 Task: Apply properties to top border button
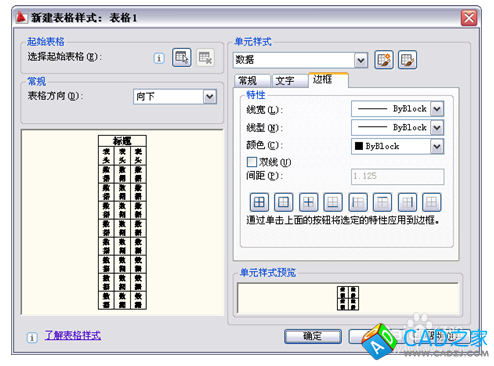click(382, 202)
